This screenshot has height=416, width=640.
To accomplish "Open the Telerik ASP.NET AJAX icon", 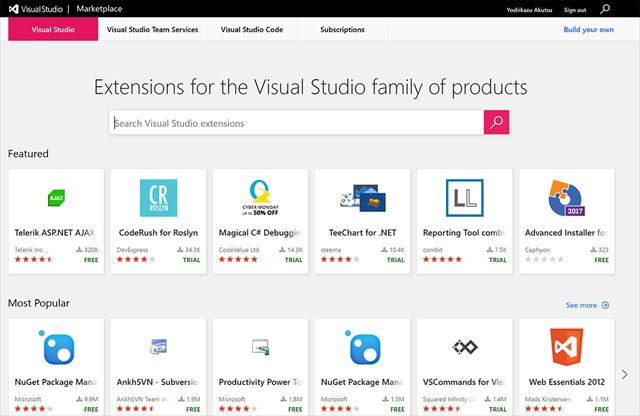I will coord(56,198).
